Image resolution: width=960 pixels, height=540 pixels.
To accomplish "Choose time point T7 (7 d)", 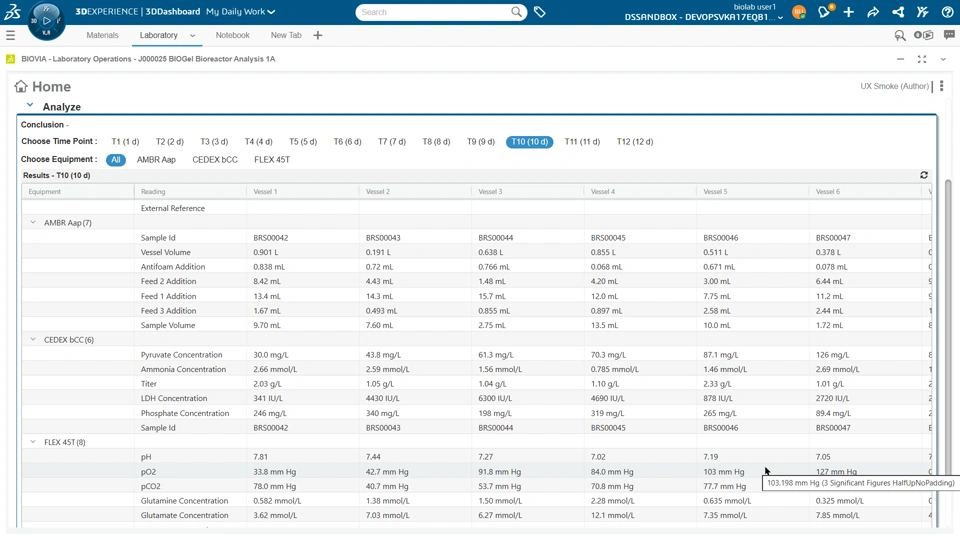I will [392, 142].
